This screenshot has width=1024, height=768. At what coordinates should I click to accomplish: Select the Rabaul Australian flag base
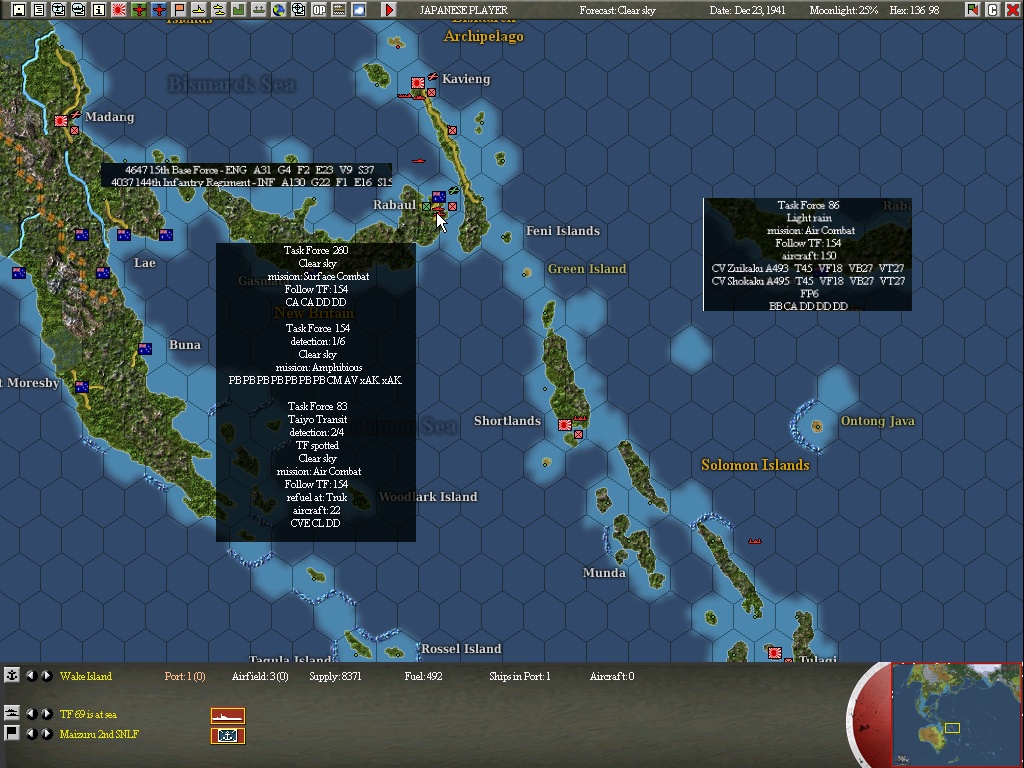tap(439, 197)
